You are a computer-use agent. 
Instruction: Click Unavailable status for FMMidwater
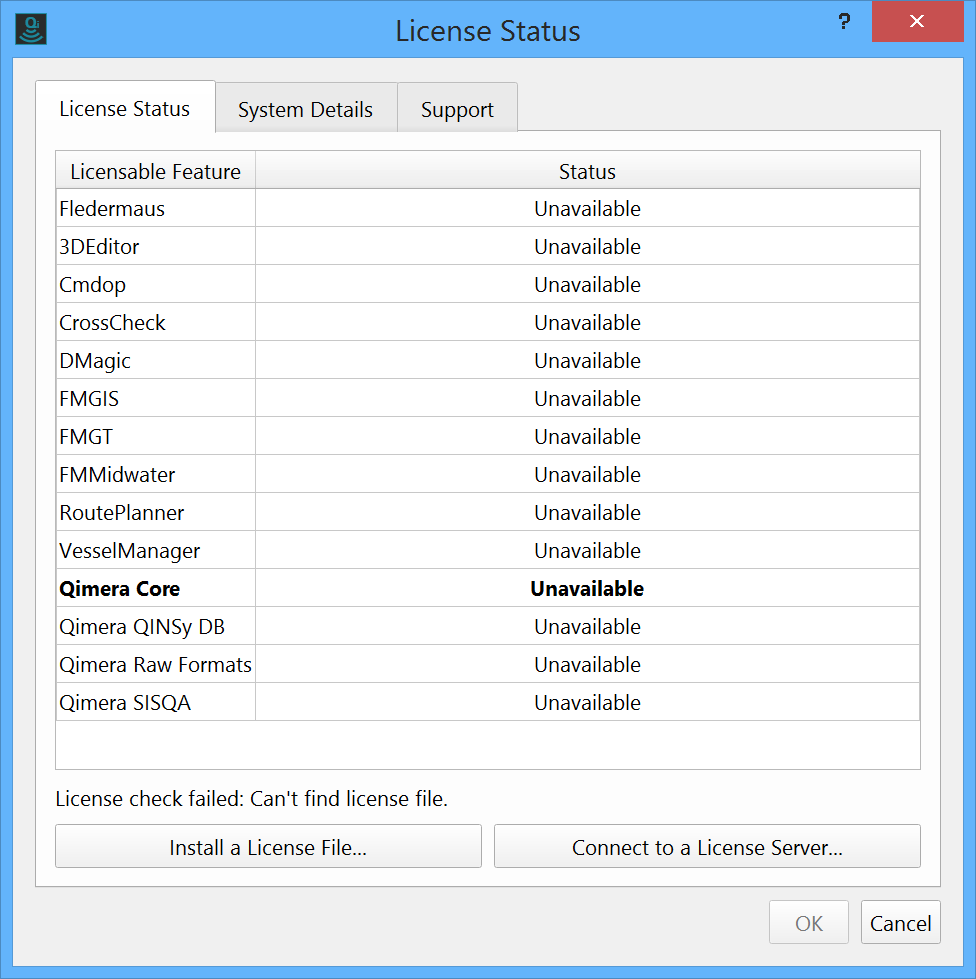(588, 475)
